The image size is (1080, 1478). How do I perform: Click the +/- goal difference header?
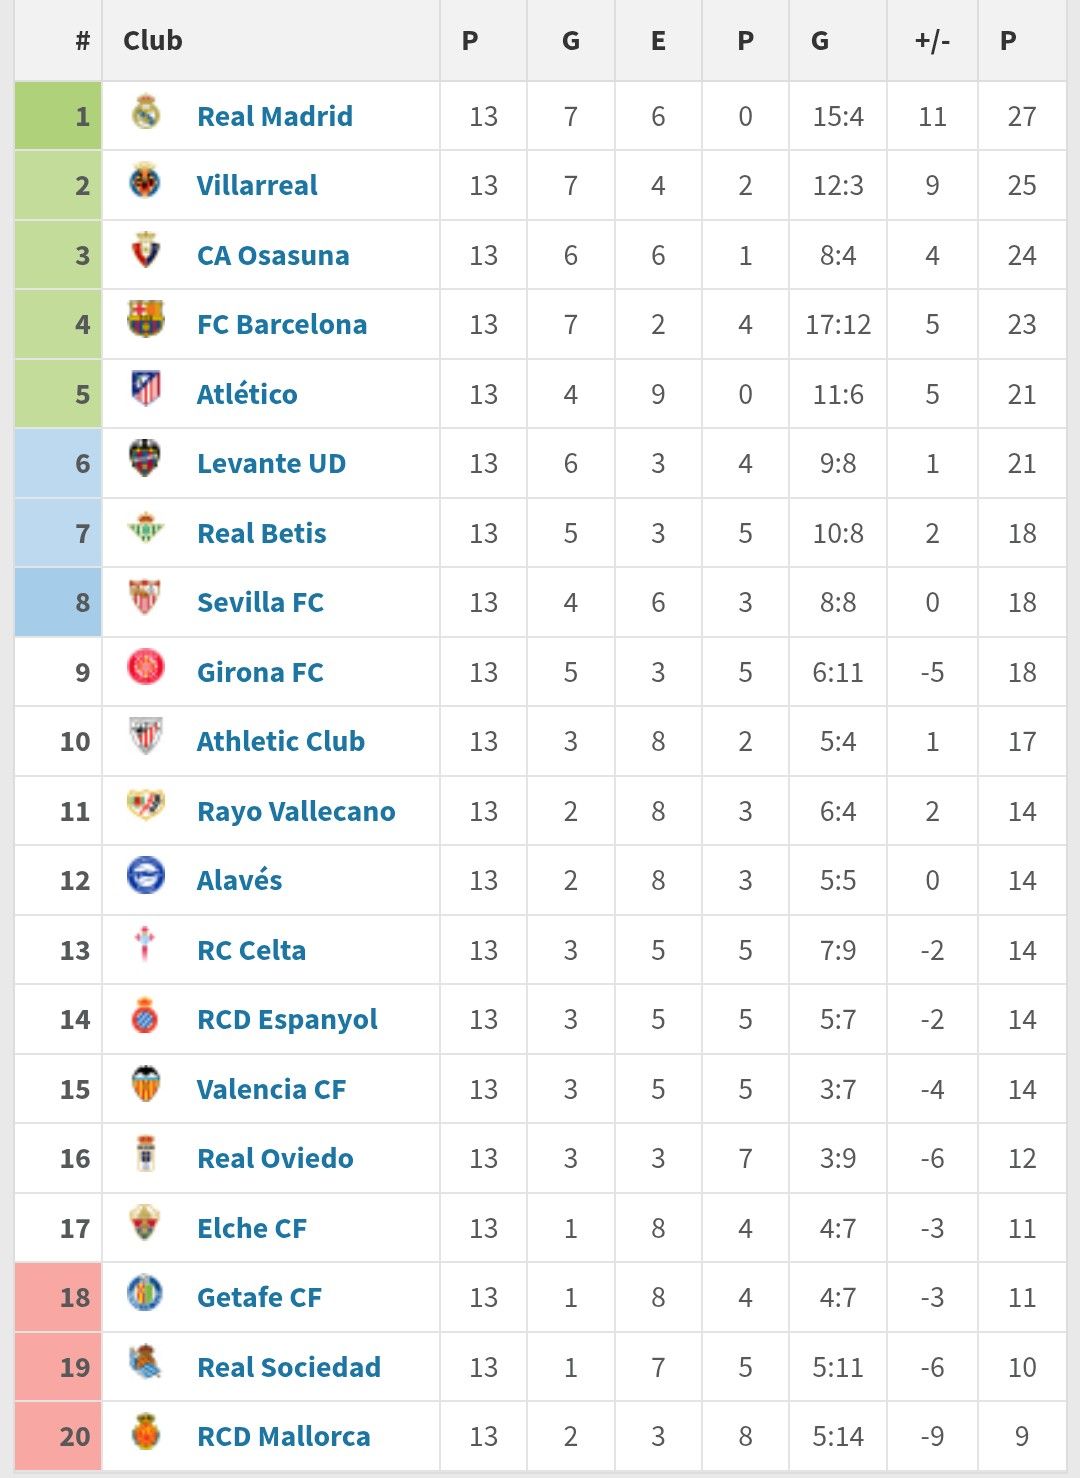click(932, 41)
